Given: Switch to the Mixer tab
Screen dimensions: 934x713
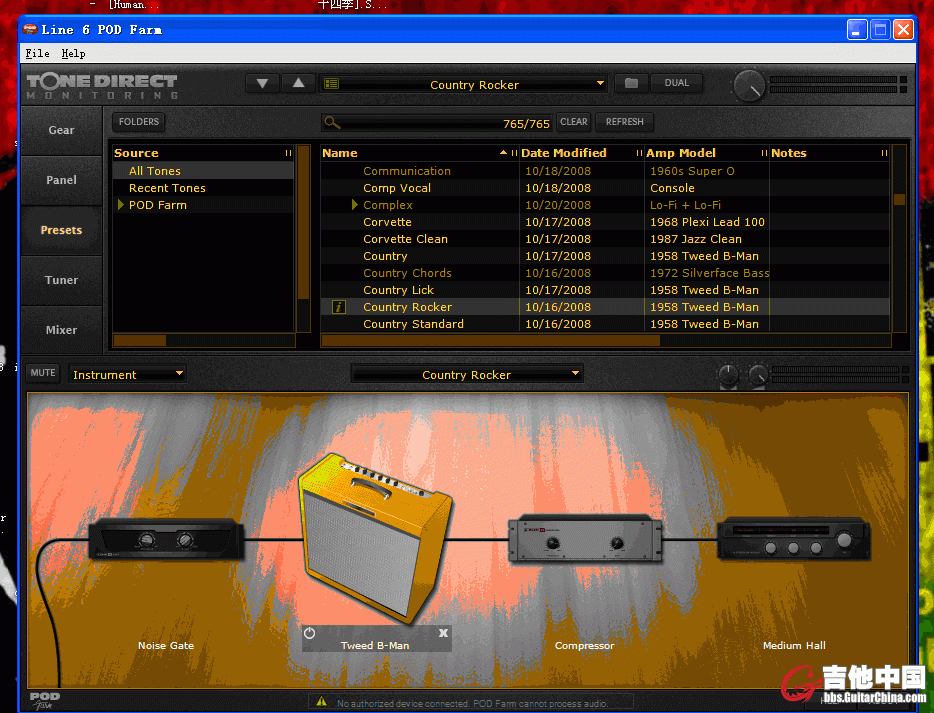Looking at the screenshot, I should tap(61, 331).
